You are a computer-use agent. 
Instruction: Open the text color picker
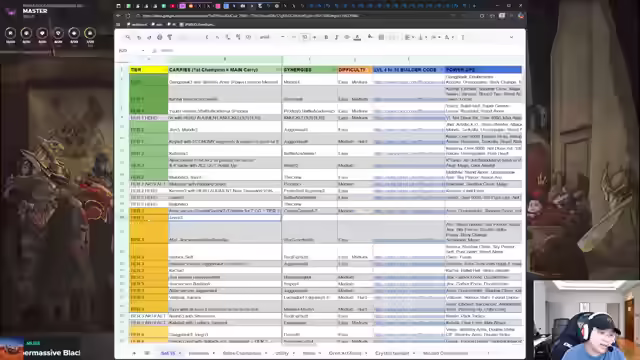point(357,37)
